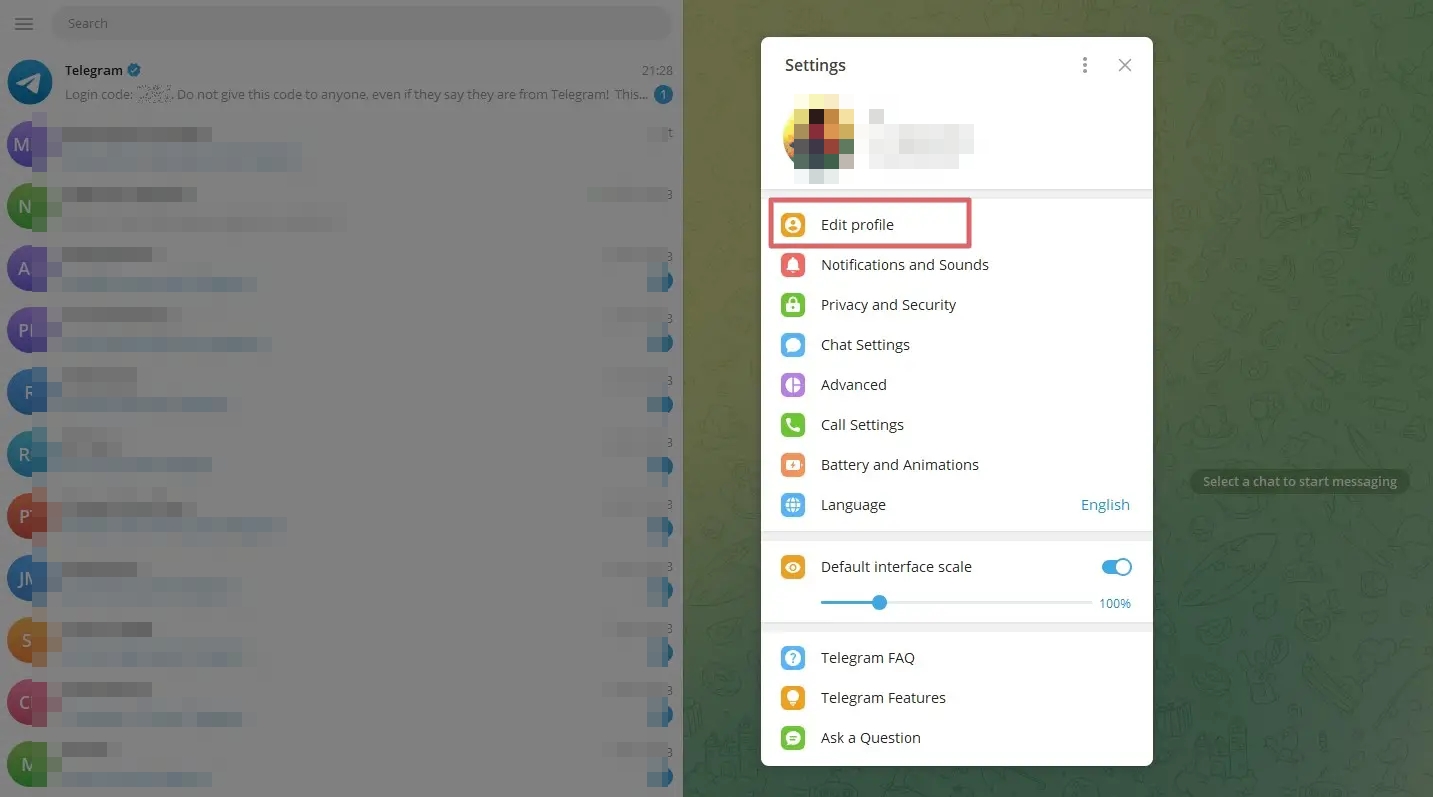Click the Edit profile icon
This screenshot has height=797, width=1433.
[x=793, y=225]
